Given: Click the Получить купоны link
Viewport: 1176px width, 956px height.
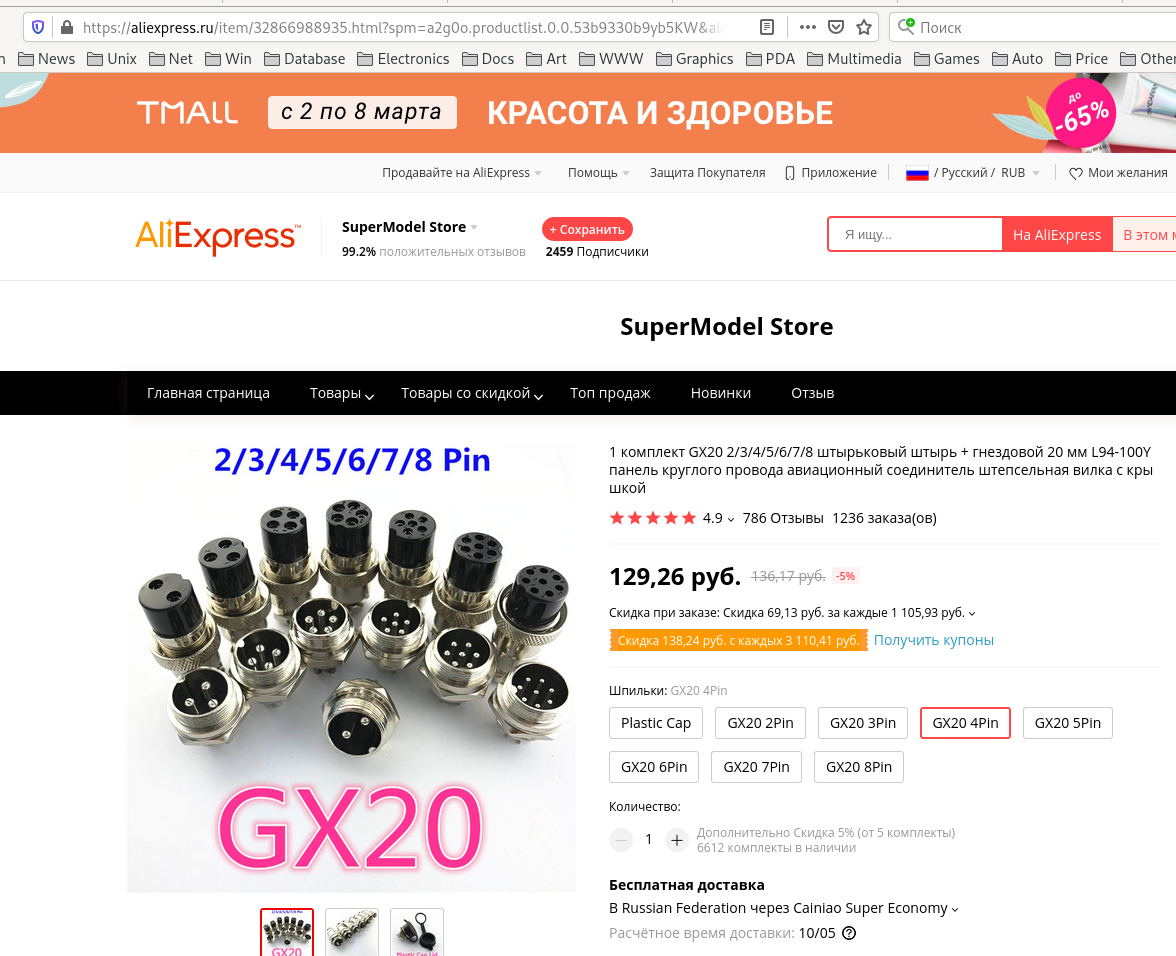Looking at the screenshot, I should [x=934, y=640].
